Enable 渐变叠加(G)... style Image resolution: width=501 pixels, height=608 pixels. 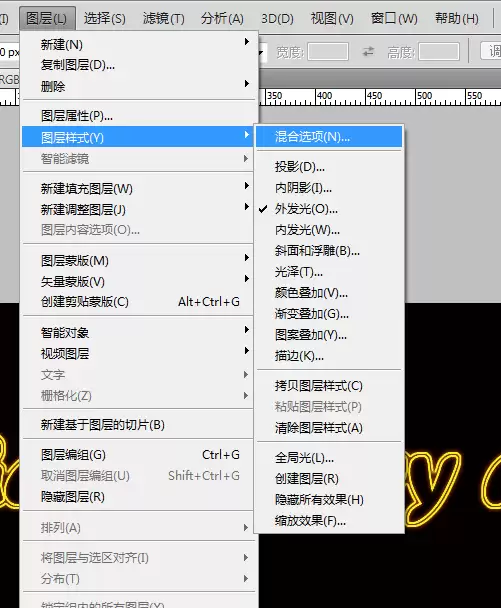[329, 314]
